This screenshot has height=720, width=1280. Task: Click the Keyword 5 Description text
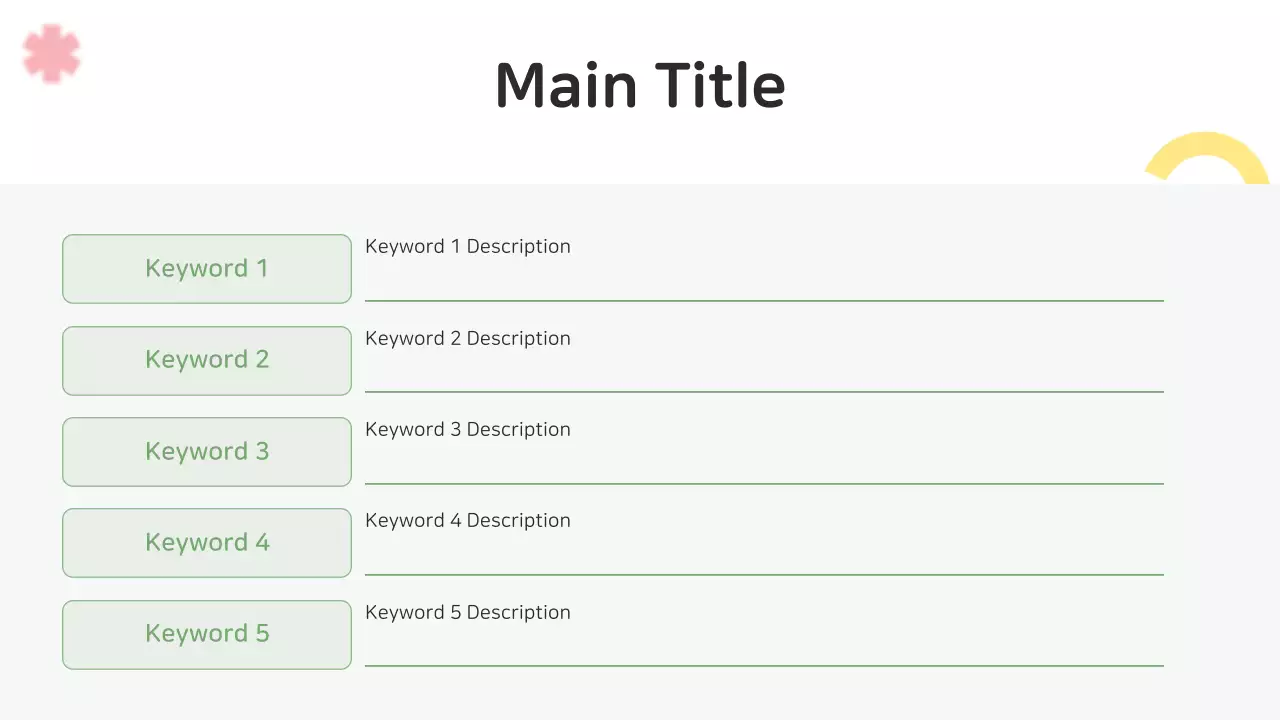(x=468, y=613)
